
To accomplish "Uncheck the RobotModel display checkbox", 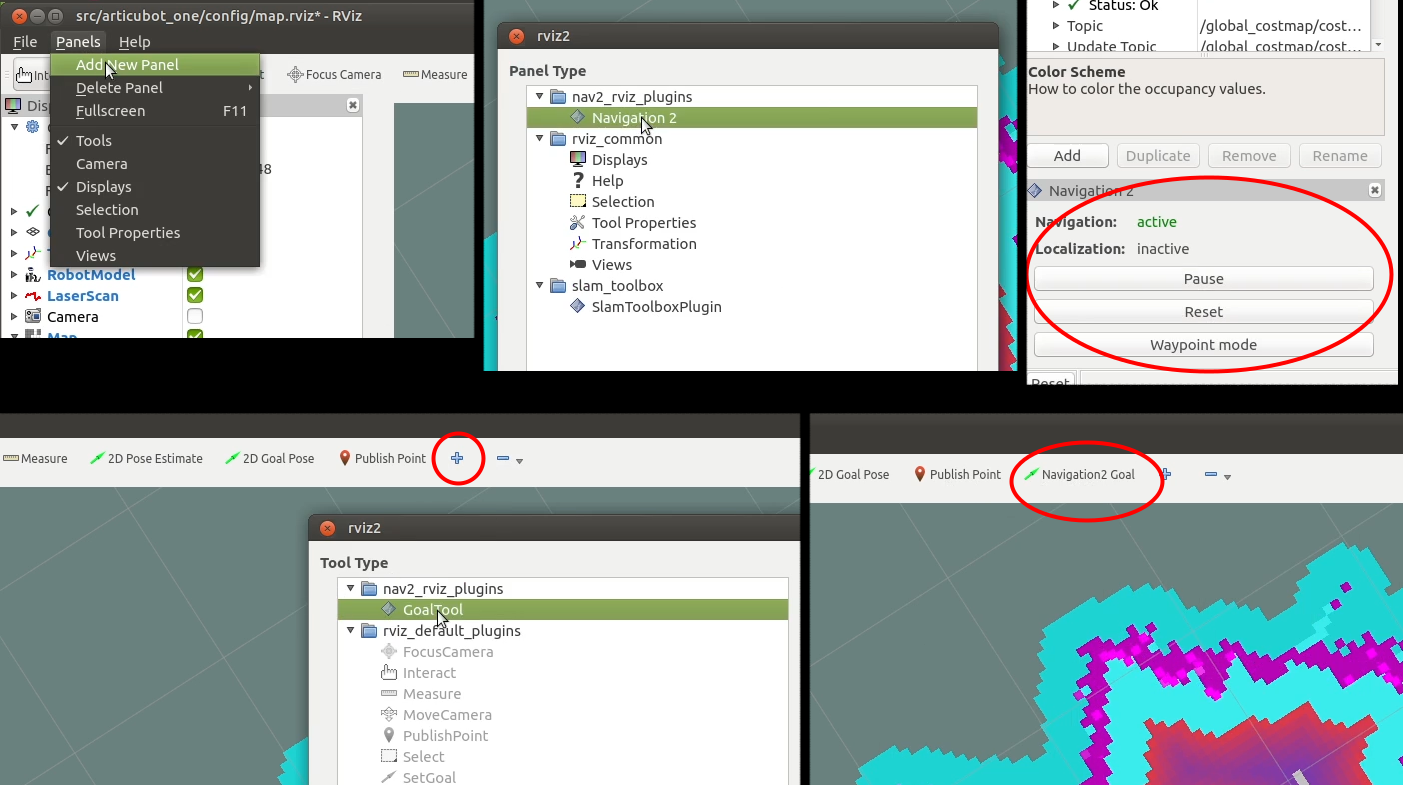I will tap(195, 275).
